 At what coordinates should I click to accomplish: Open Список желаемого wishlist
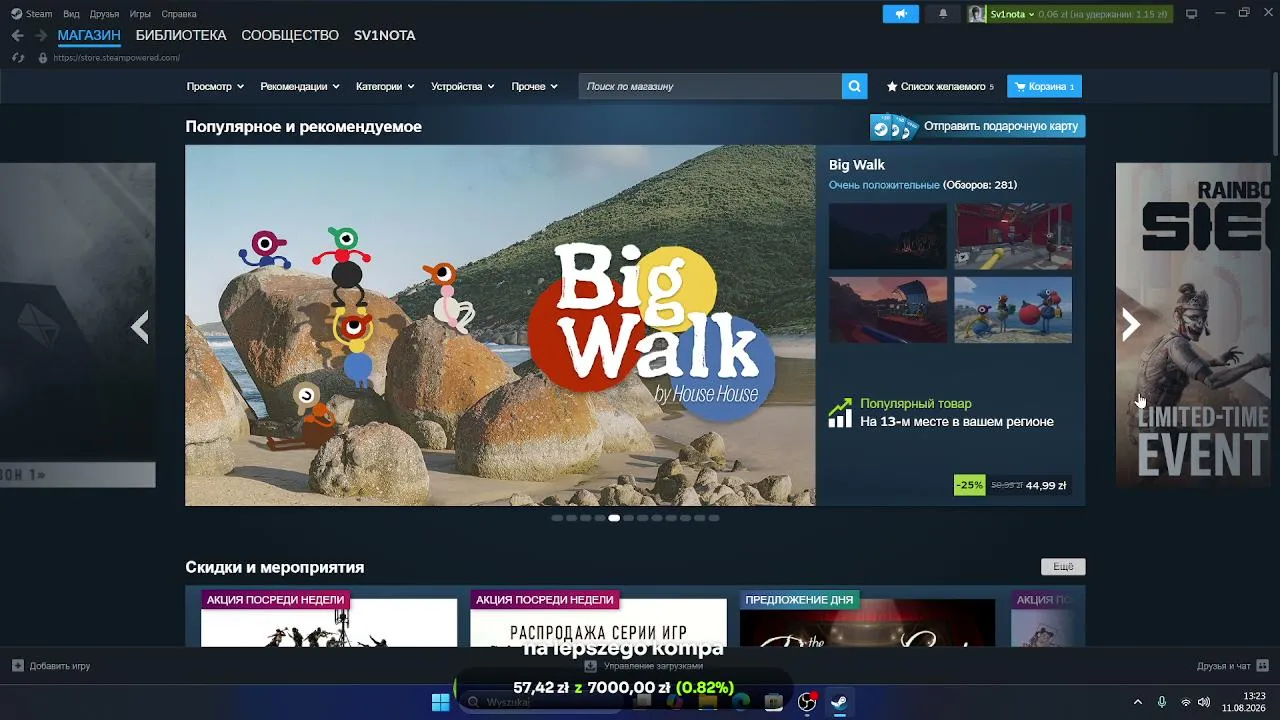pyautogui.click(x=940, y=87)
